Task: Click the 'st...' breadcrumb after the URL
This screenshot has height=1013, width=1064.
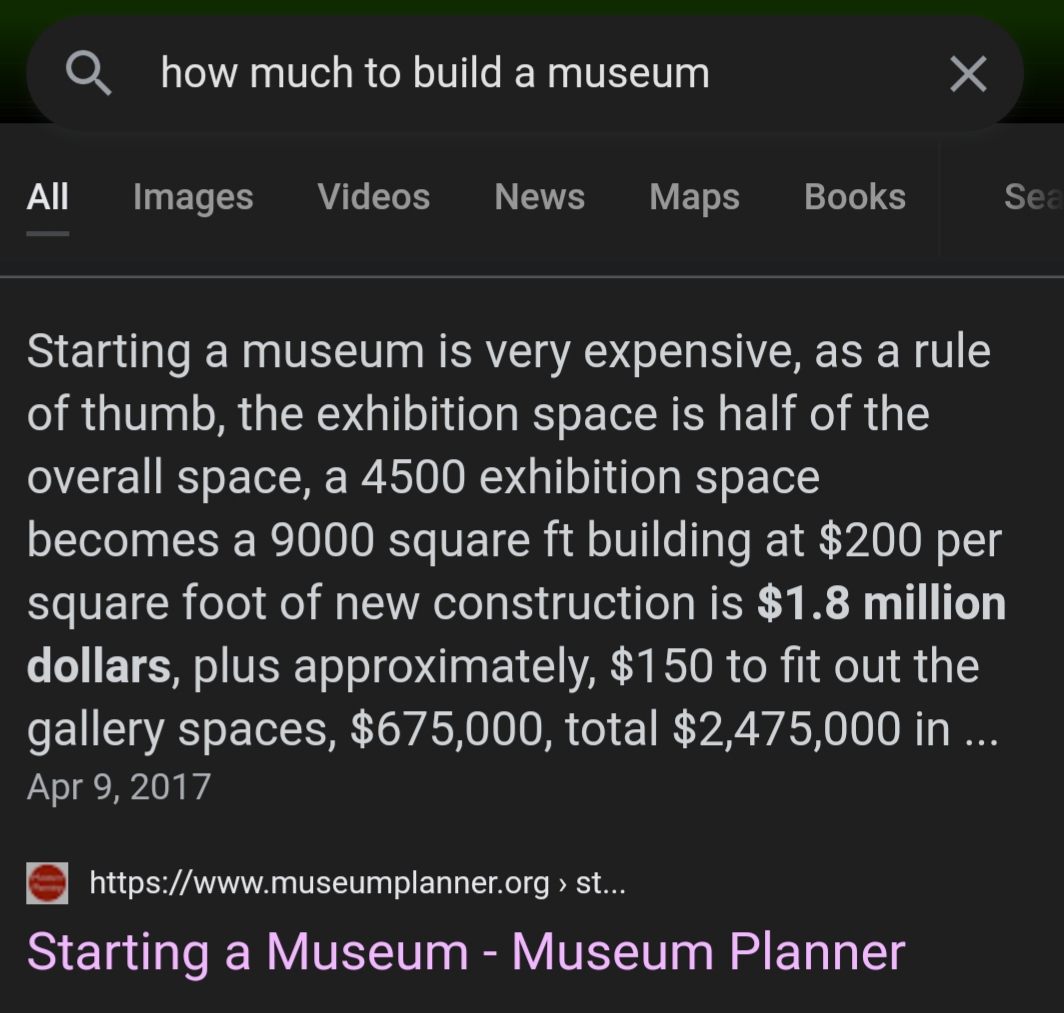Action: [x=601, y=883]
